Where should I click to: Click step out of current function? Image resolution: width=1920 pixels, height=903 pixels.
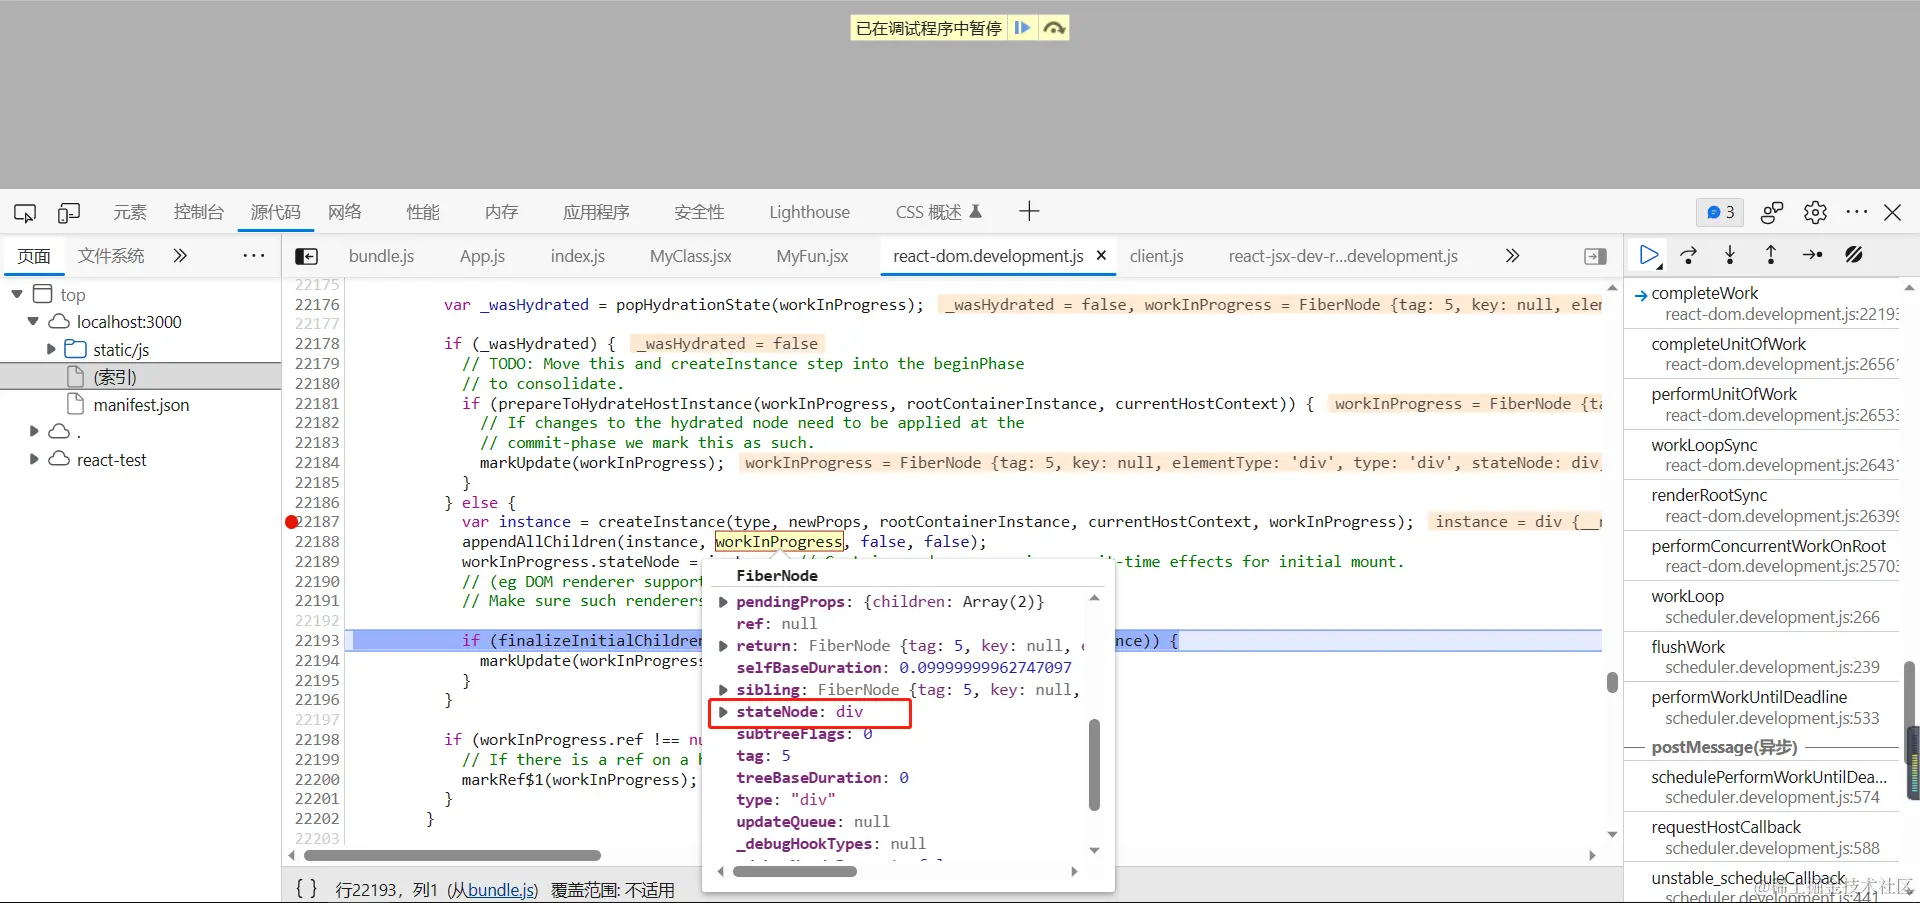(1771, 256)
